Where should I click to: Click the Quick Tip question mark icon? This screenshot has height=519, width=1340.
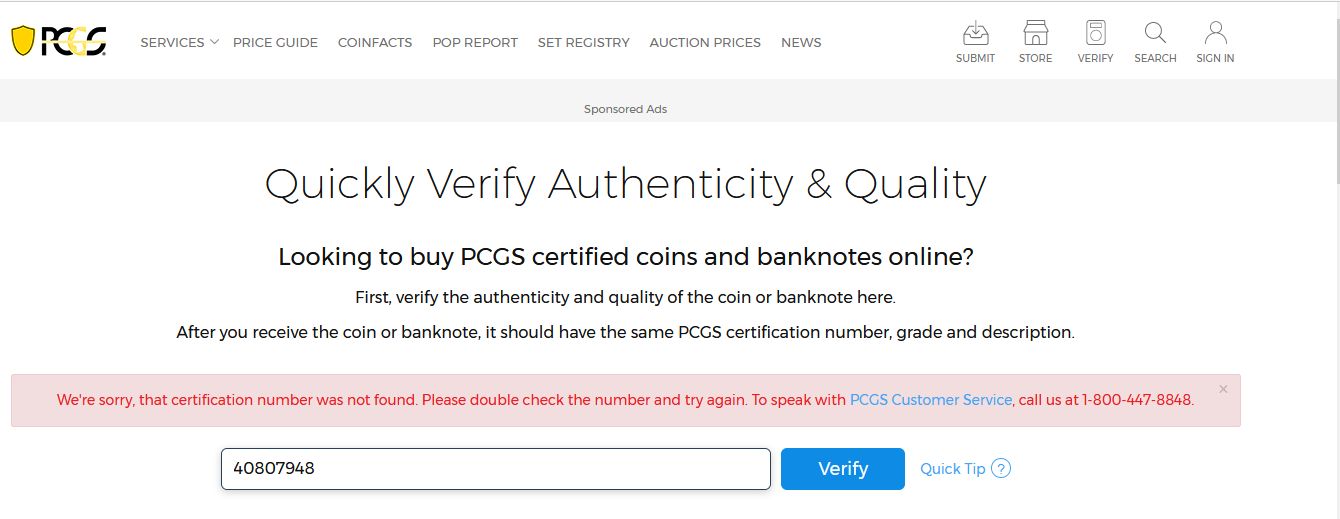(x=1001, y=468)
